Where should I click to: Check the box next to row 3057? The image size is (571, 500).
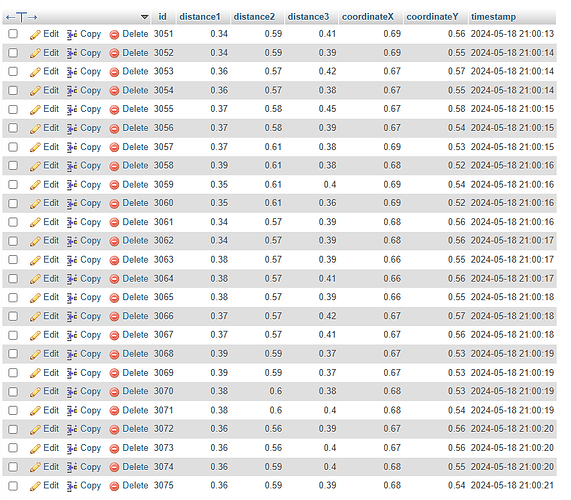tap(13, 147)
